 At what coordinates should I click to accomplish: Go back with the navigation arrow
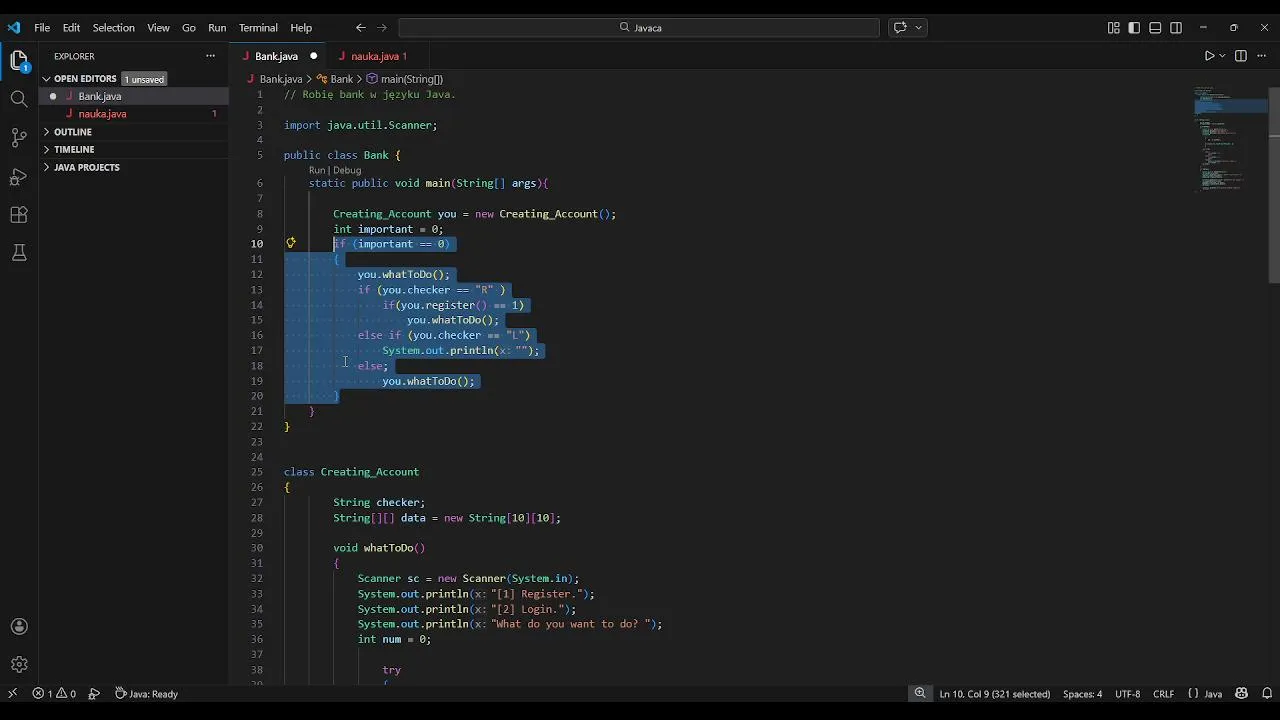coord(361,28)
